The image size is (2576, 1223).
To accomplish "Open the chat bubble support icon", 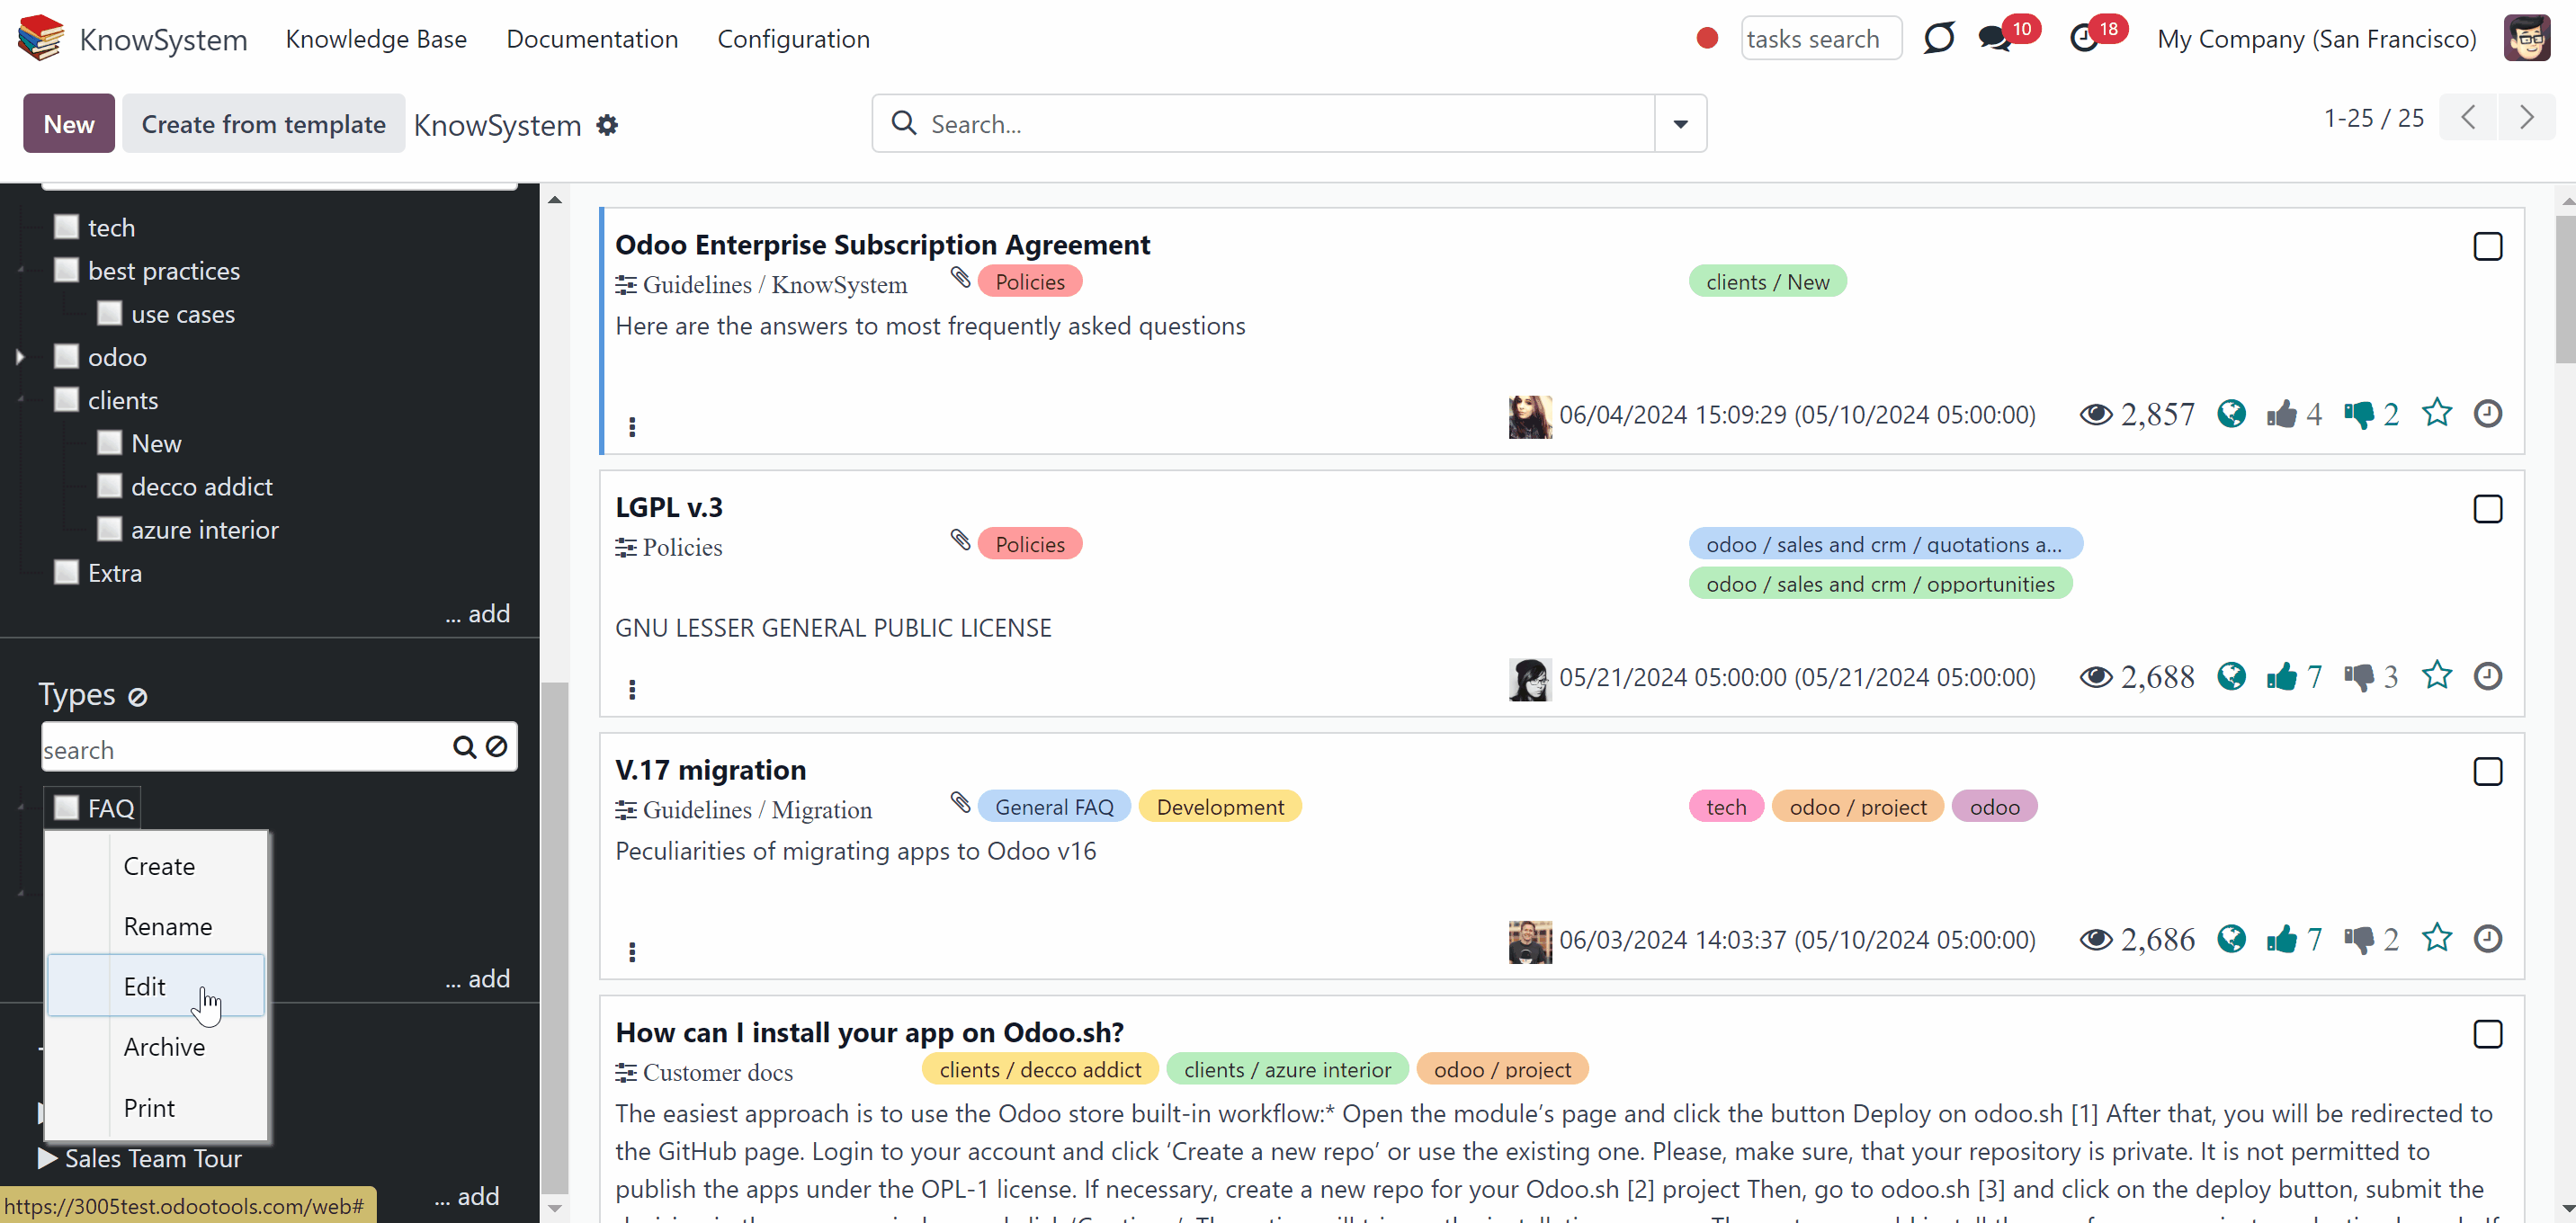I will 1938,38.
